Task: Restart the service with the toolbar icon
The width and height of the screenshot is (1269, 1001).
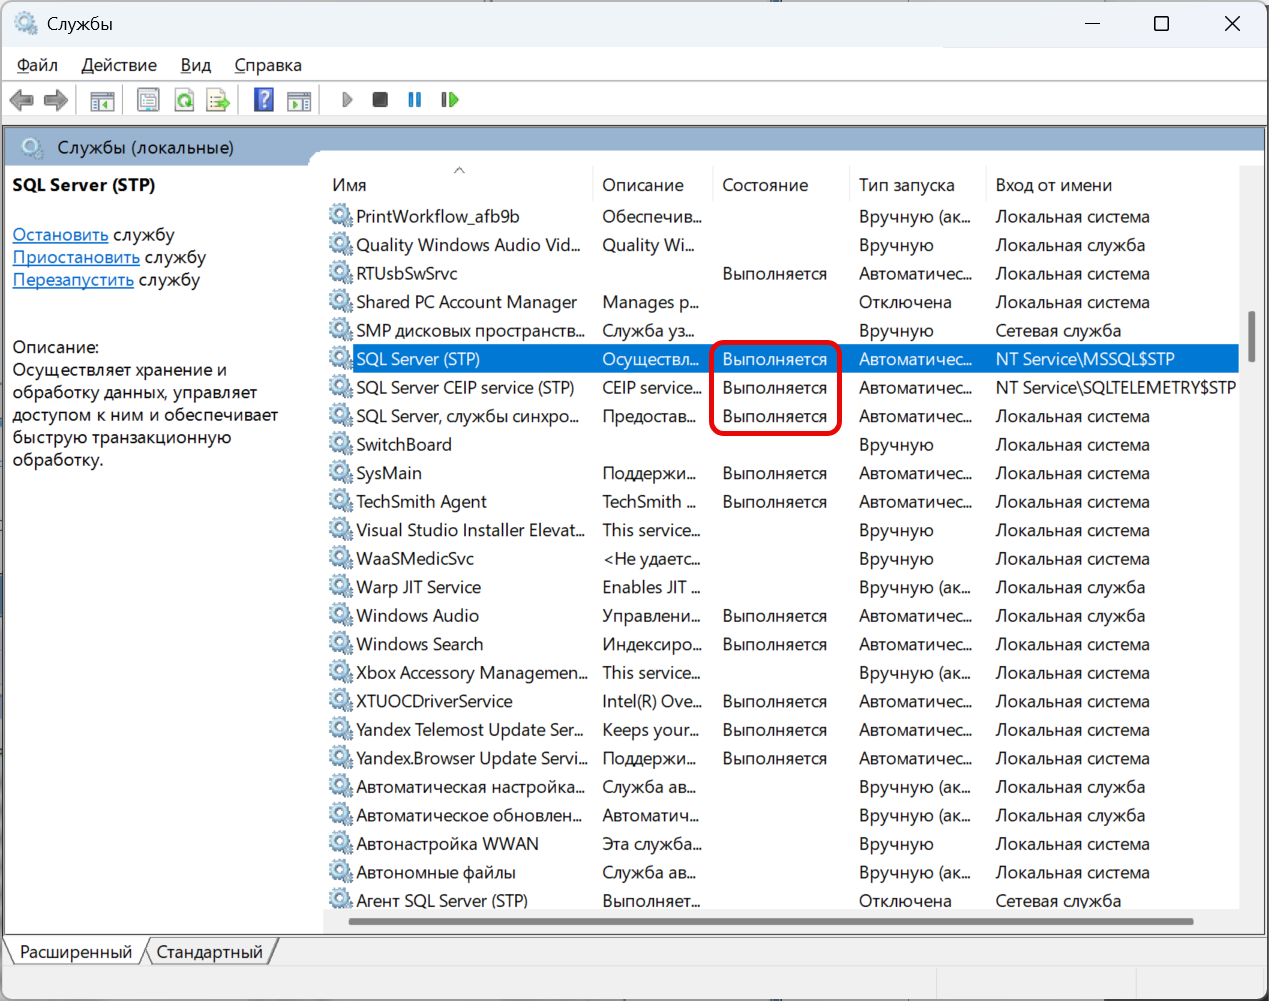Action: click(x=450, y=100)
